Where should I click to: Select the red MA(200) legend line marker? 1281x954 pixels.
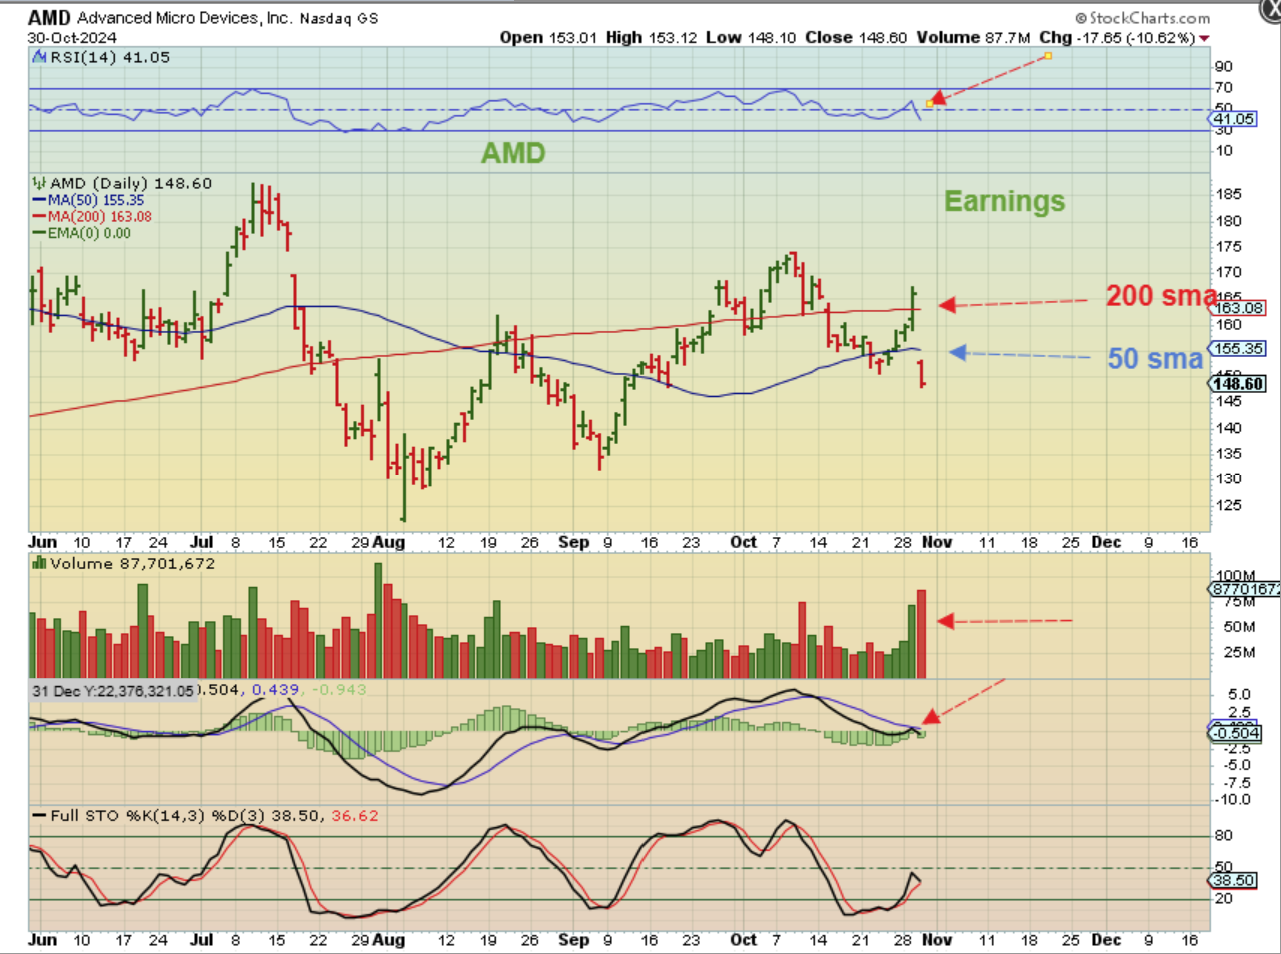click(40, 216)
